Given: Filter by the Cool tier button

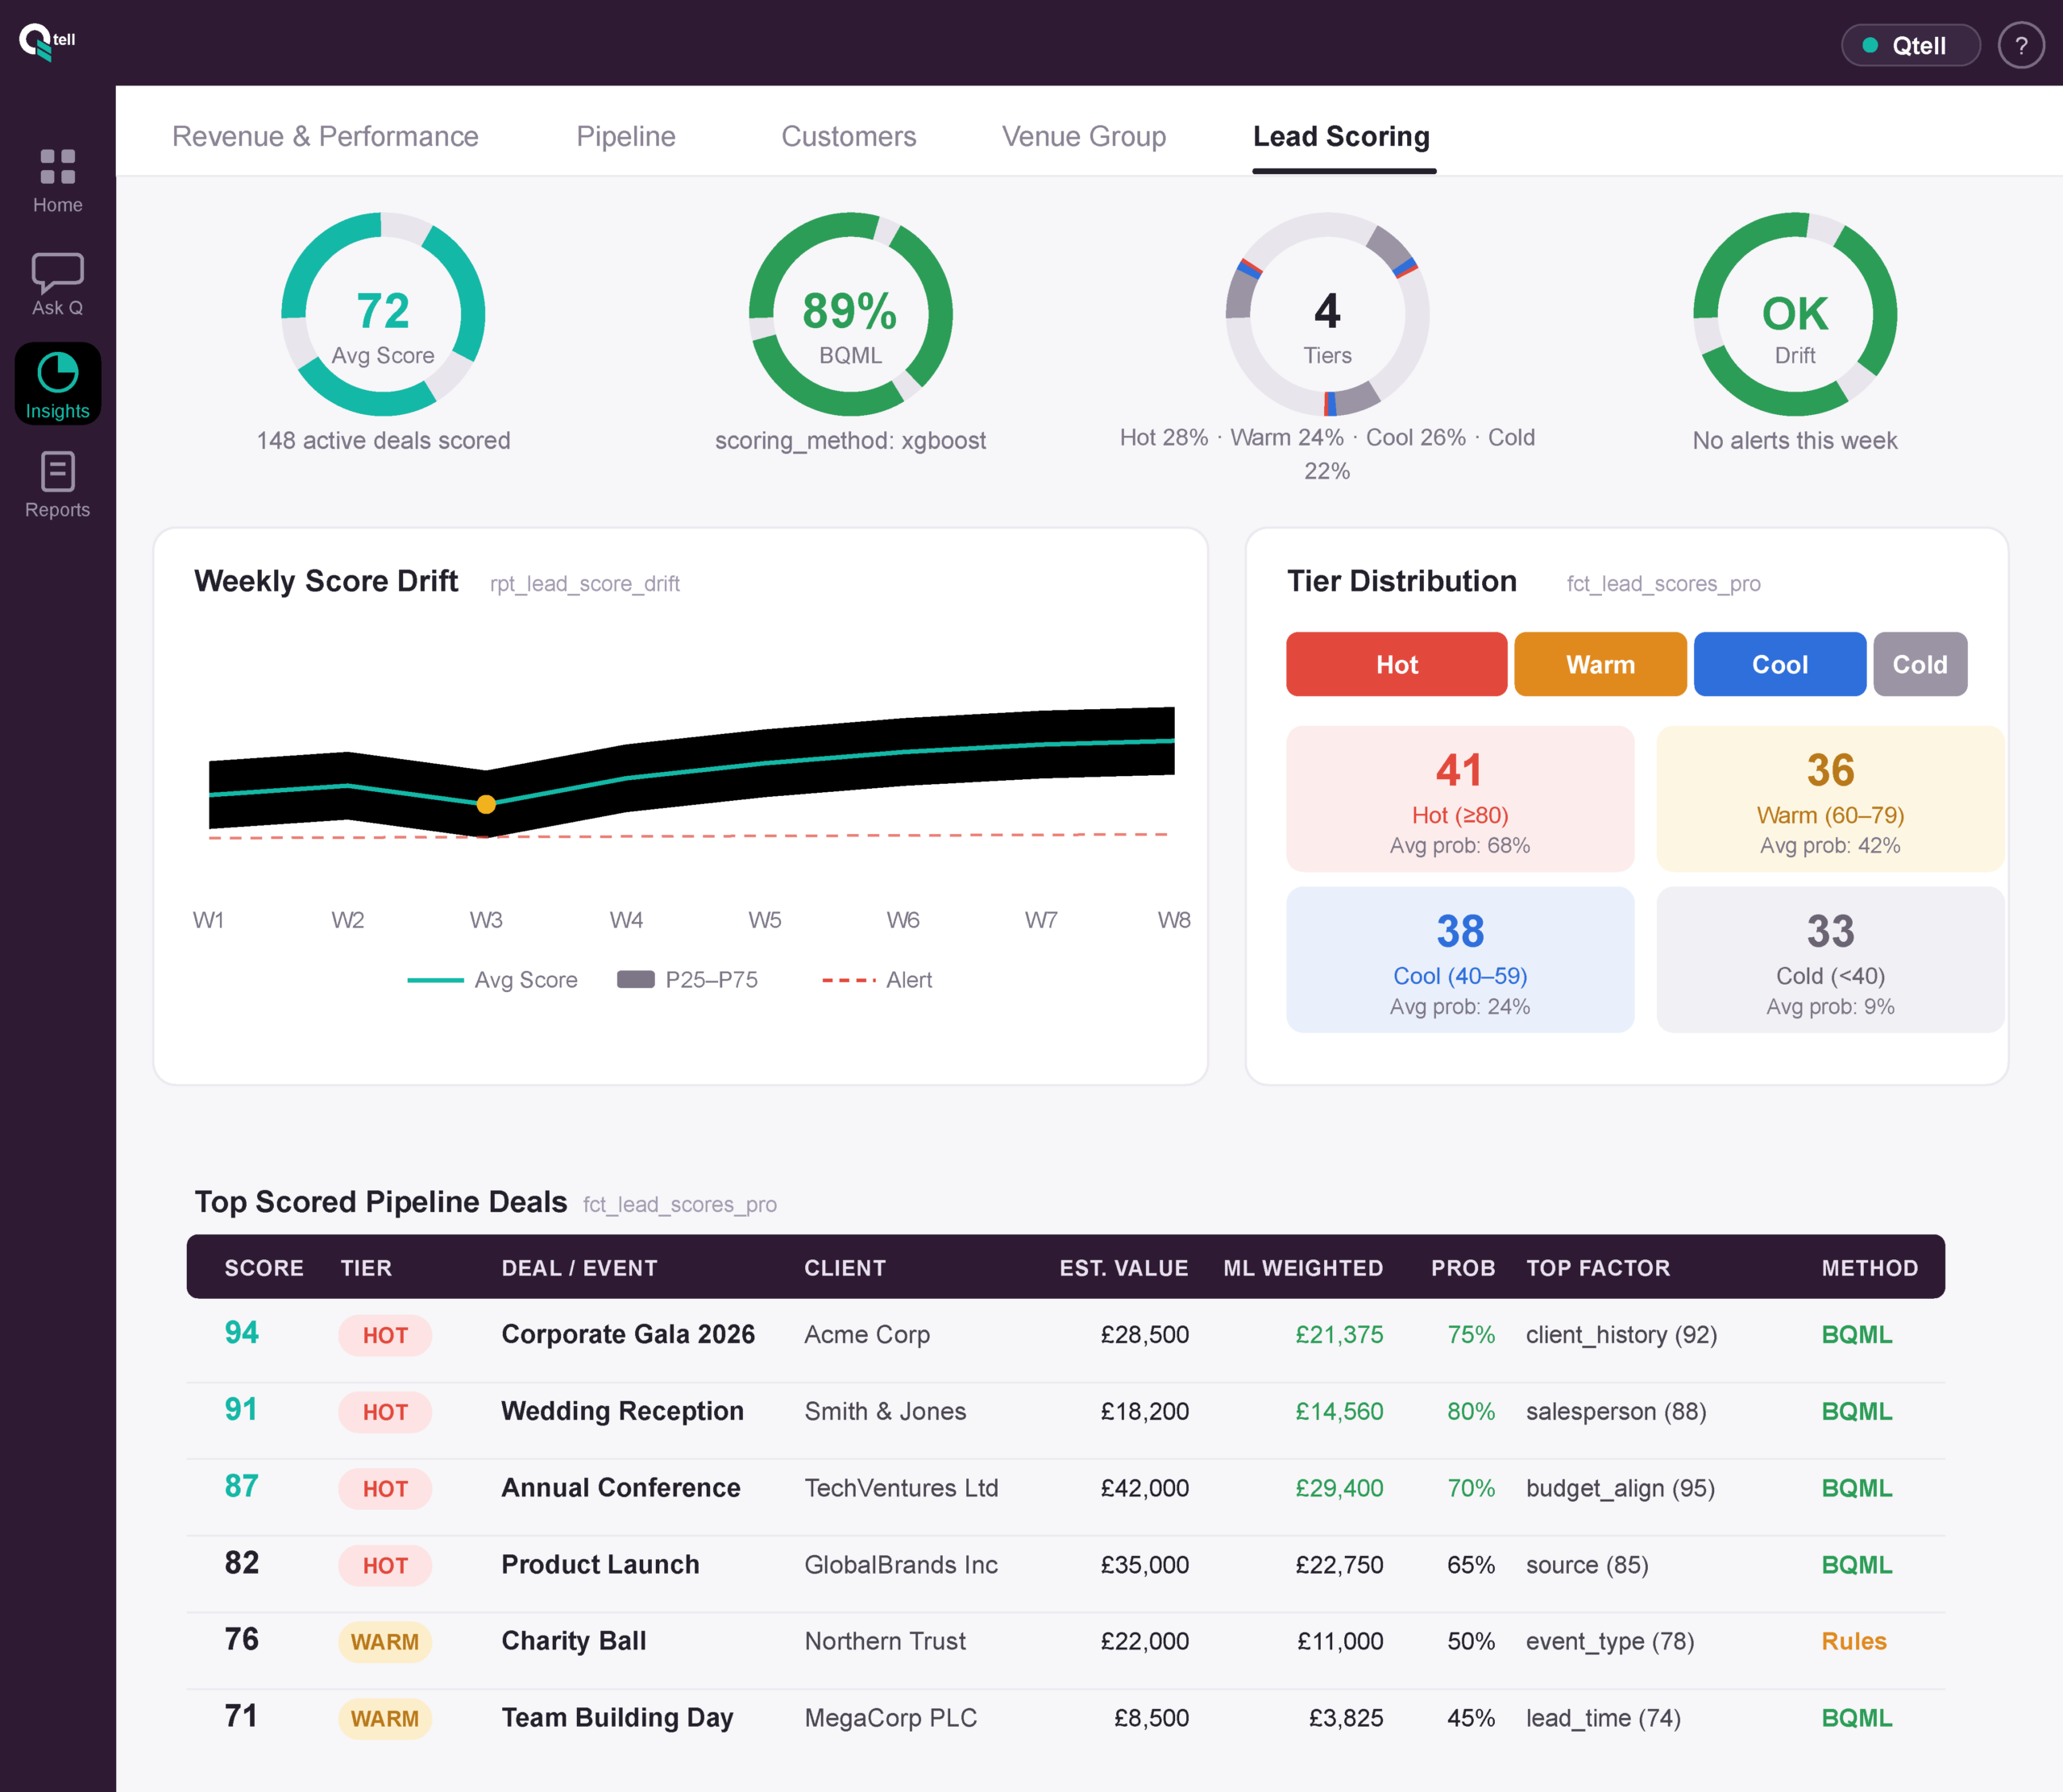Looking at the screenshot, I should tap(1779, 664).
